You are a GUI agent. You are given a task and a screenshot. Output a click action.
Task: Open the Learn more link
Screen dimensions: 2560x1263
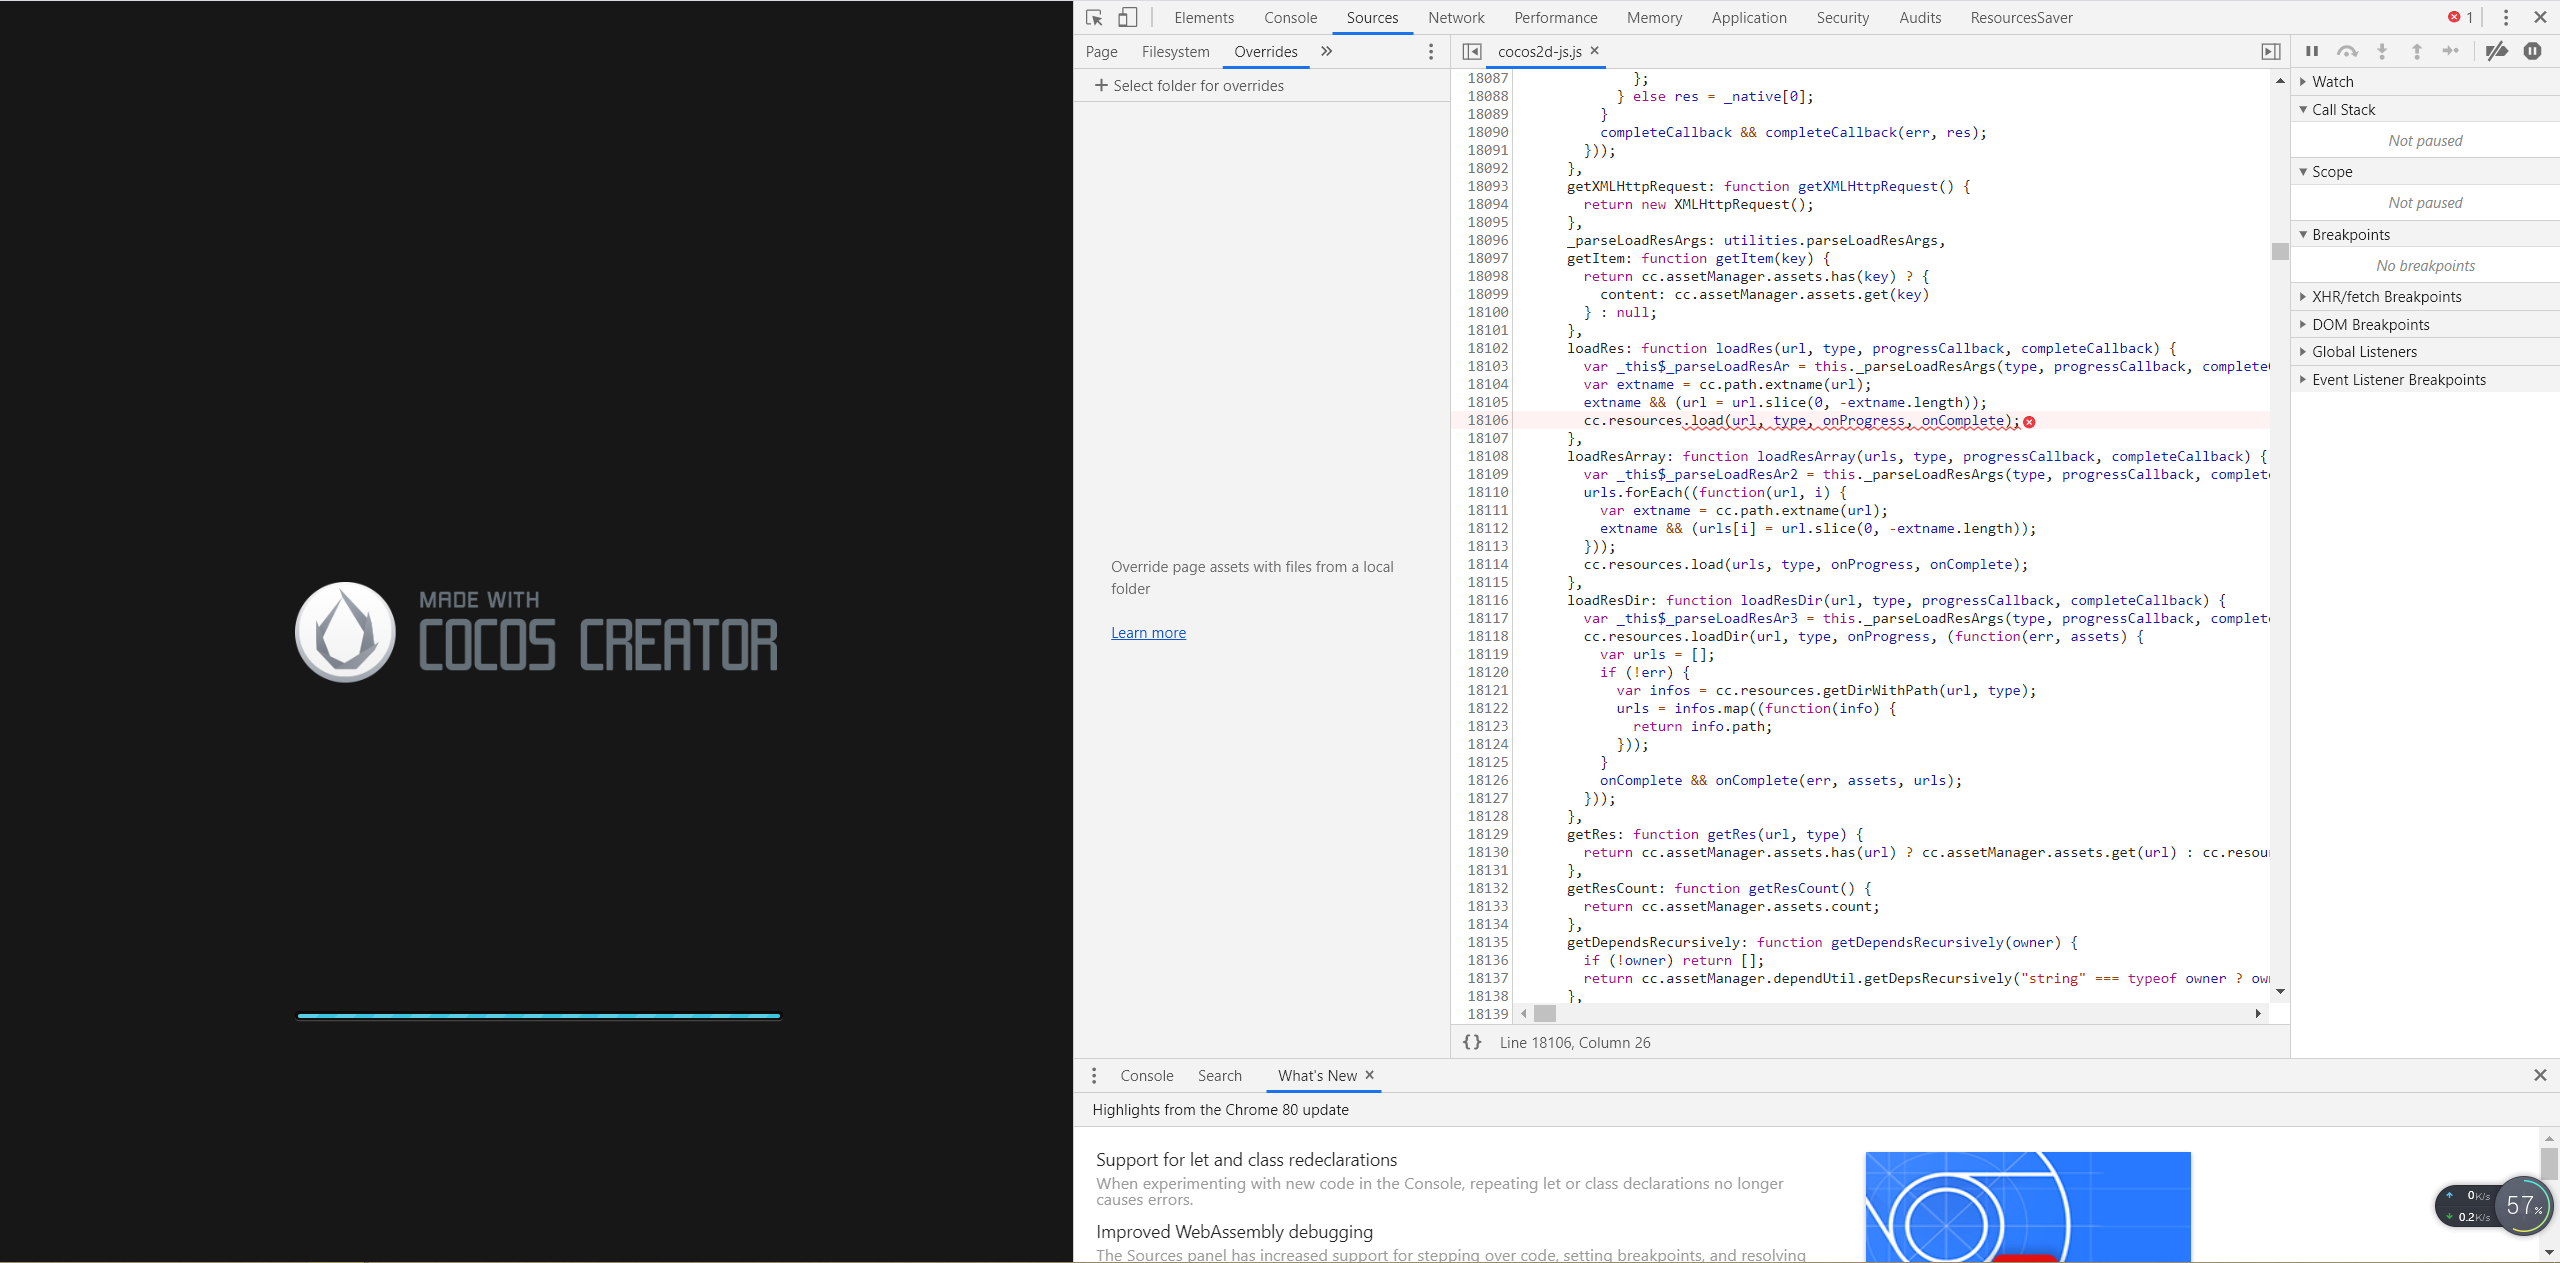coord(1148,633)
